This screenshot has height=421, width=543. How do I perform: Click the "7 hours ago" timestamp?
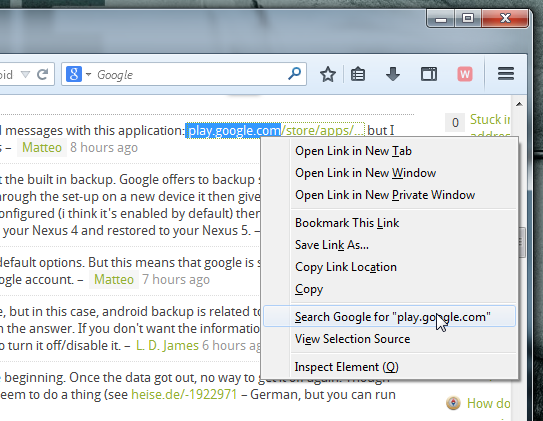pyautogui.click(x=176, y=279)
